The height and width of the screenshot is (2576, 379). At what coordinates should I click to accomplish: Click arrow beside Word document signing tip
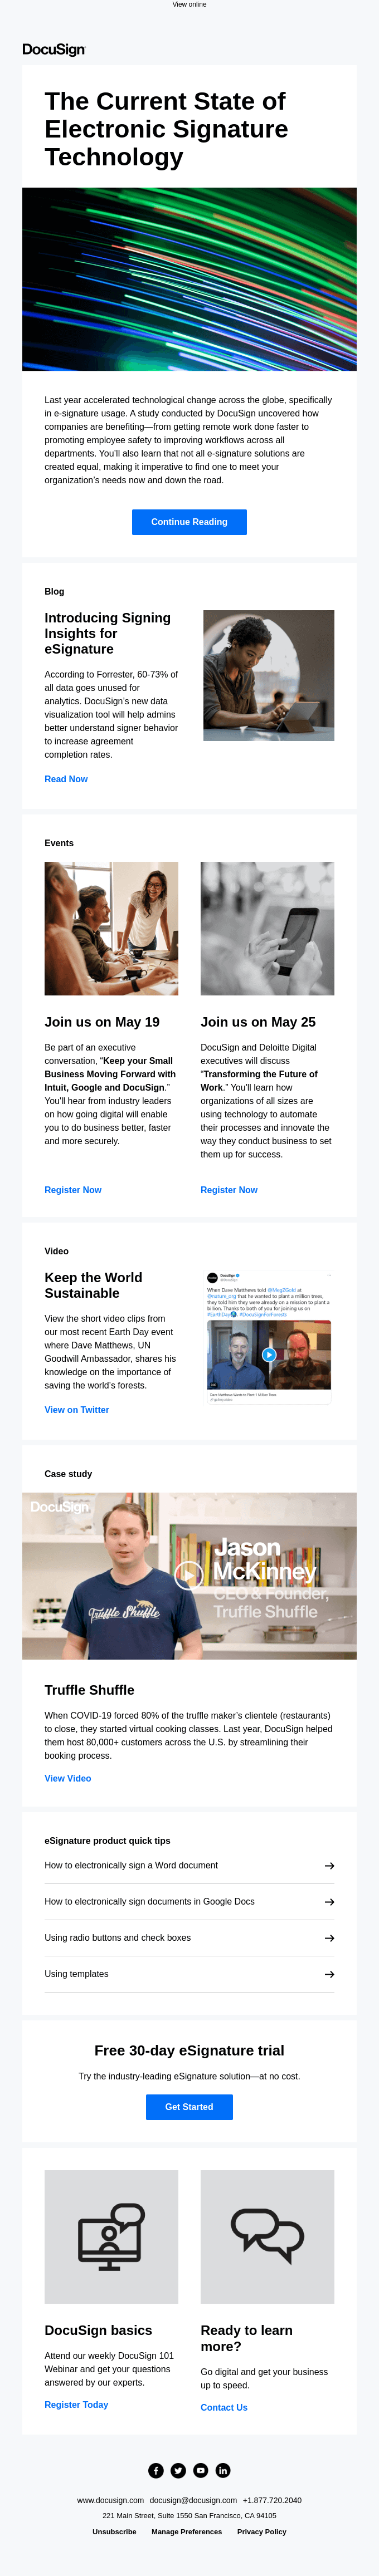329,1866
